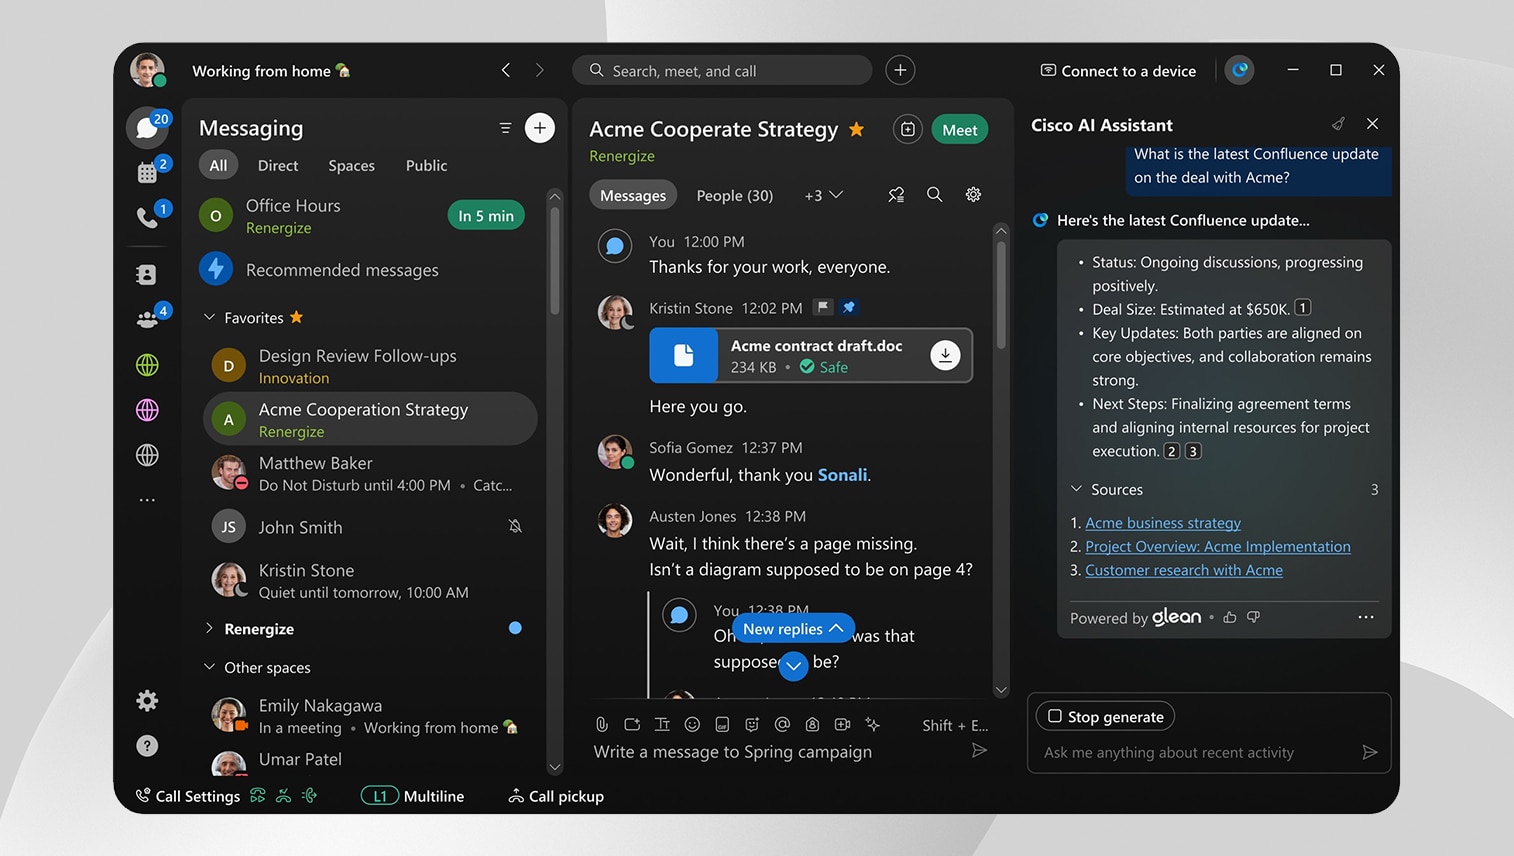Viewport: 1514px width, 856px height.
Task: Toggle the pin on Kristin Stone's message
Action: point(849,307)
